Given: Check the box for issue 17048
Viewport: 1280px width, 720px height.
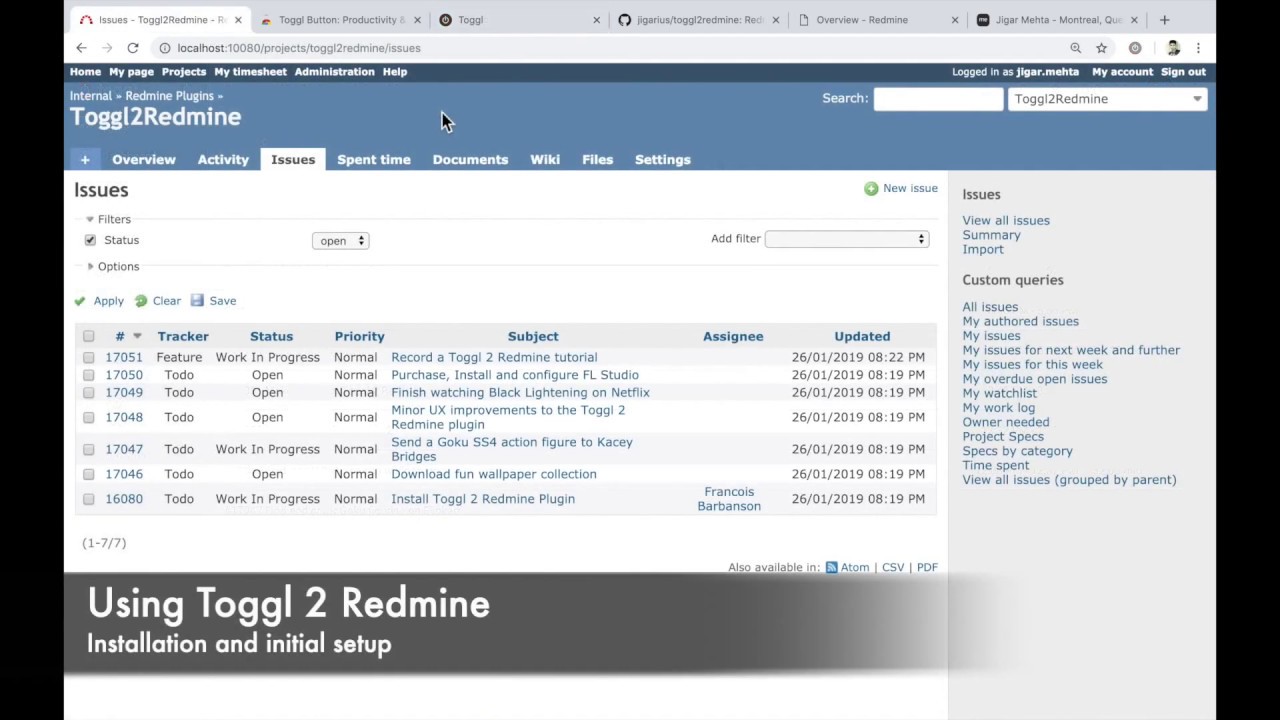Looking at the screenshot, I should [x=89, y=417].
